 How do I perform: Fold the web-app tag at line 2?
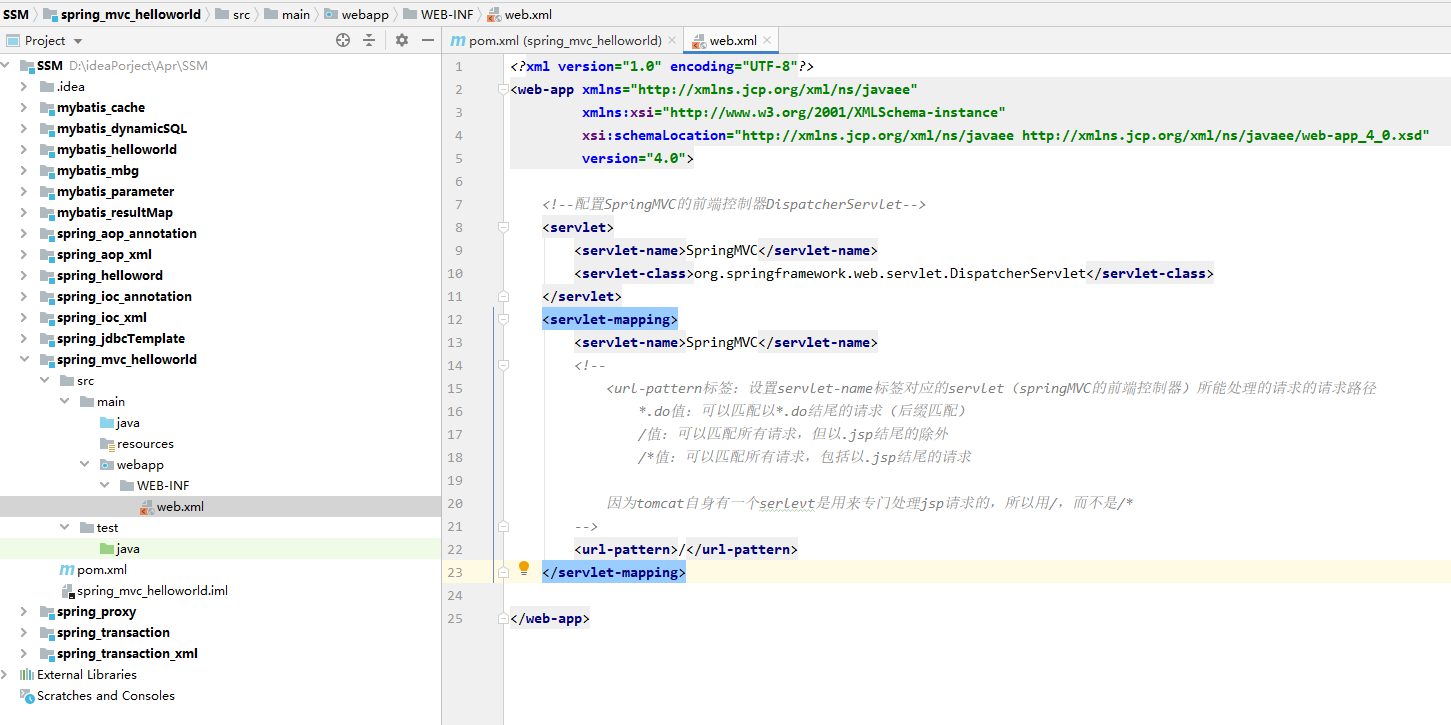tap(504, 90)
